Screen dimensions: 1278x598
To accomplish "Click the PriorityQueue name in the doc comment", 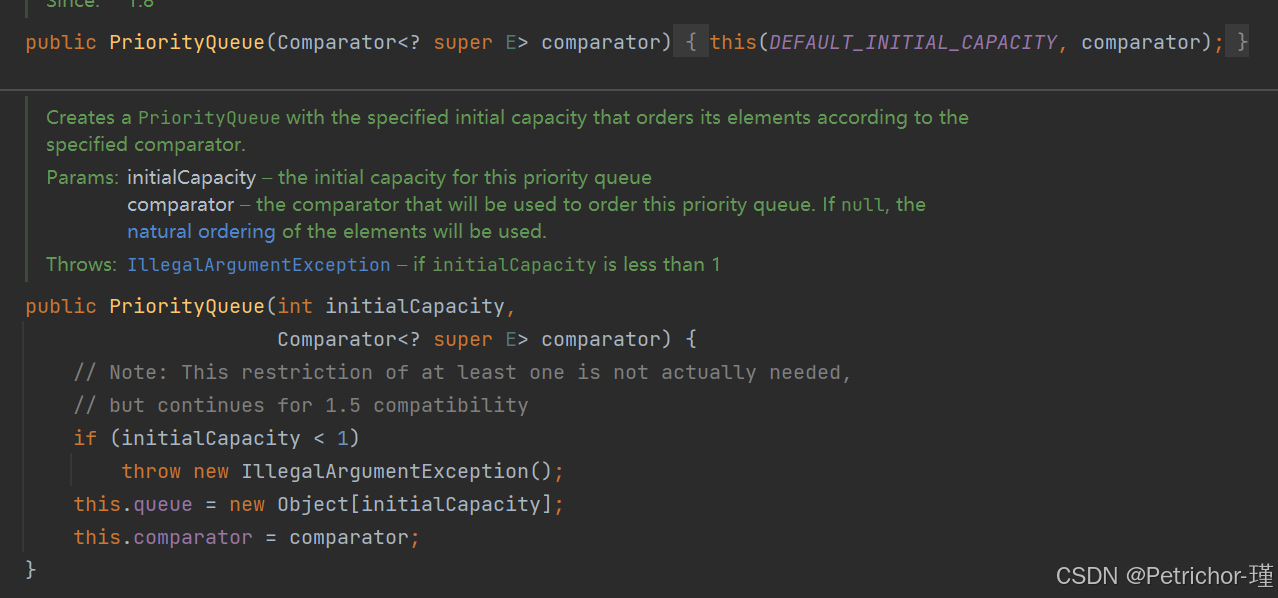I will pos(209,117).
